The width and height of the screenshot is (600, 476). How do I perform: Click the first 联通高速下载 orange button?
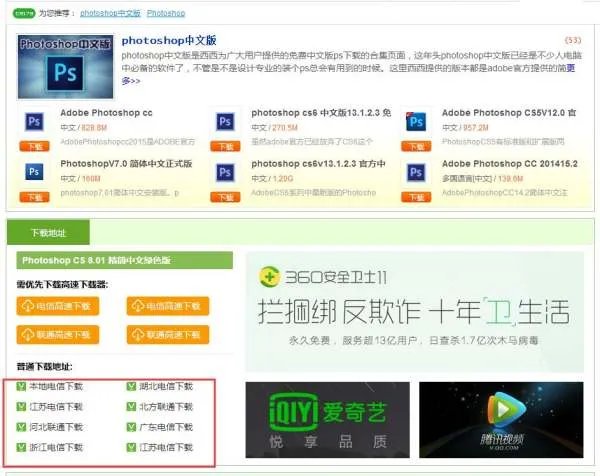coord(58,335)
